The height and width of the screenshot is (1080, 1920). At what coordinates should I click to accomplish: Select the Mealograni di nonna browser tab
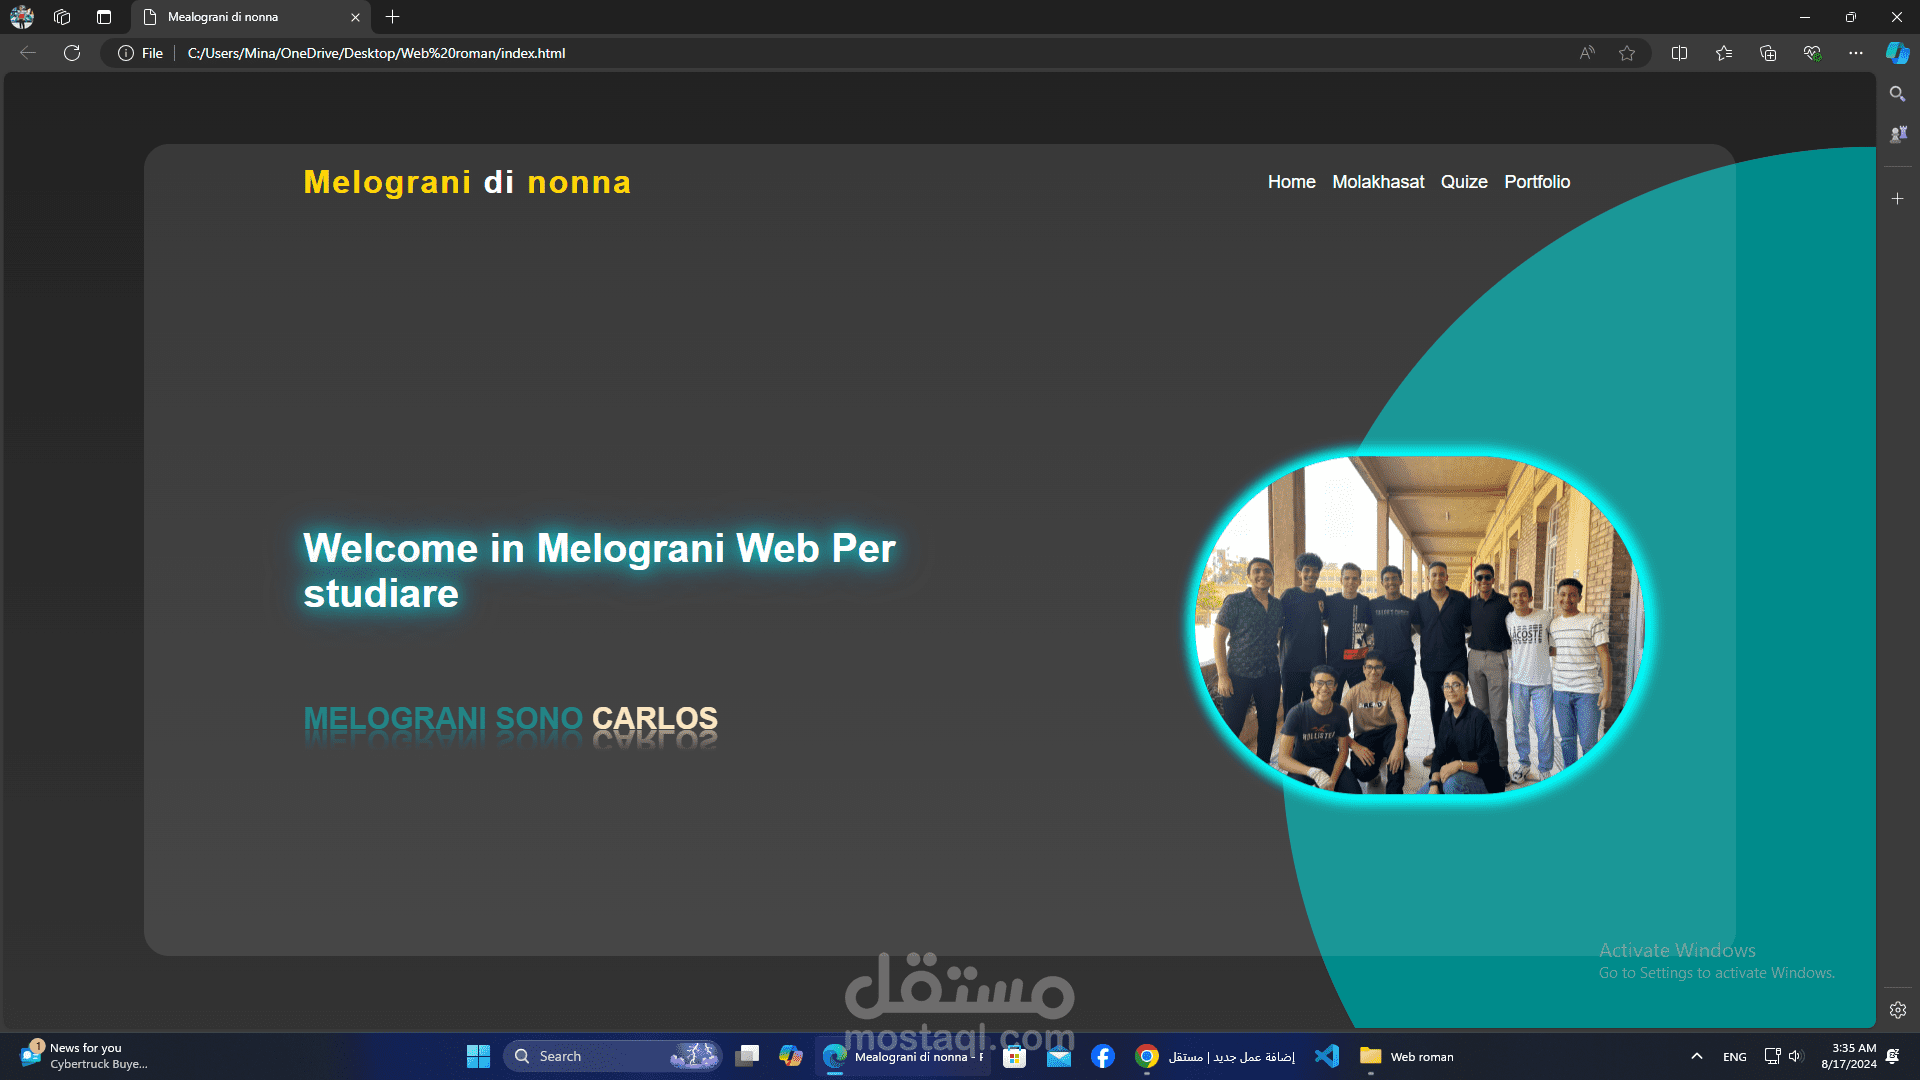pyautogui.click(x=250, y=17)
